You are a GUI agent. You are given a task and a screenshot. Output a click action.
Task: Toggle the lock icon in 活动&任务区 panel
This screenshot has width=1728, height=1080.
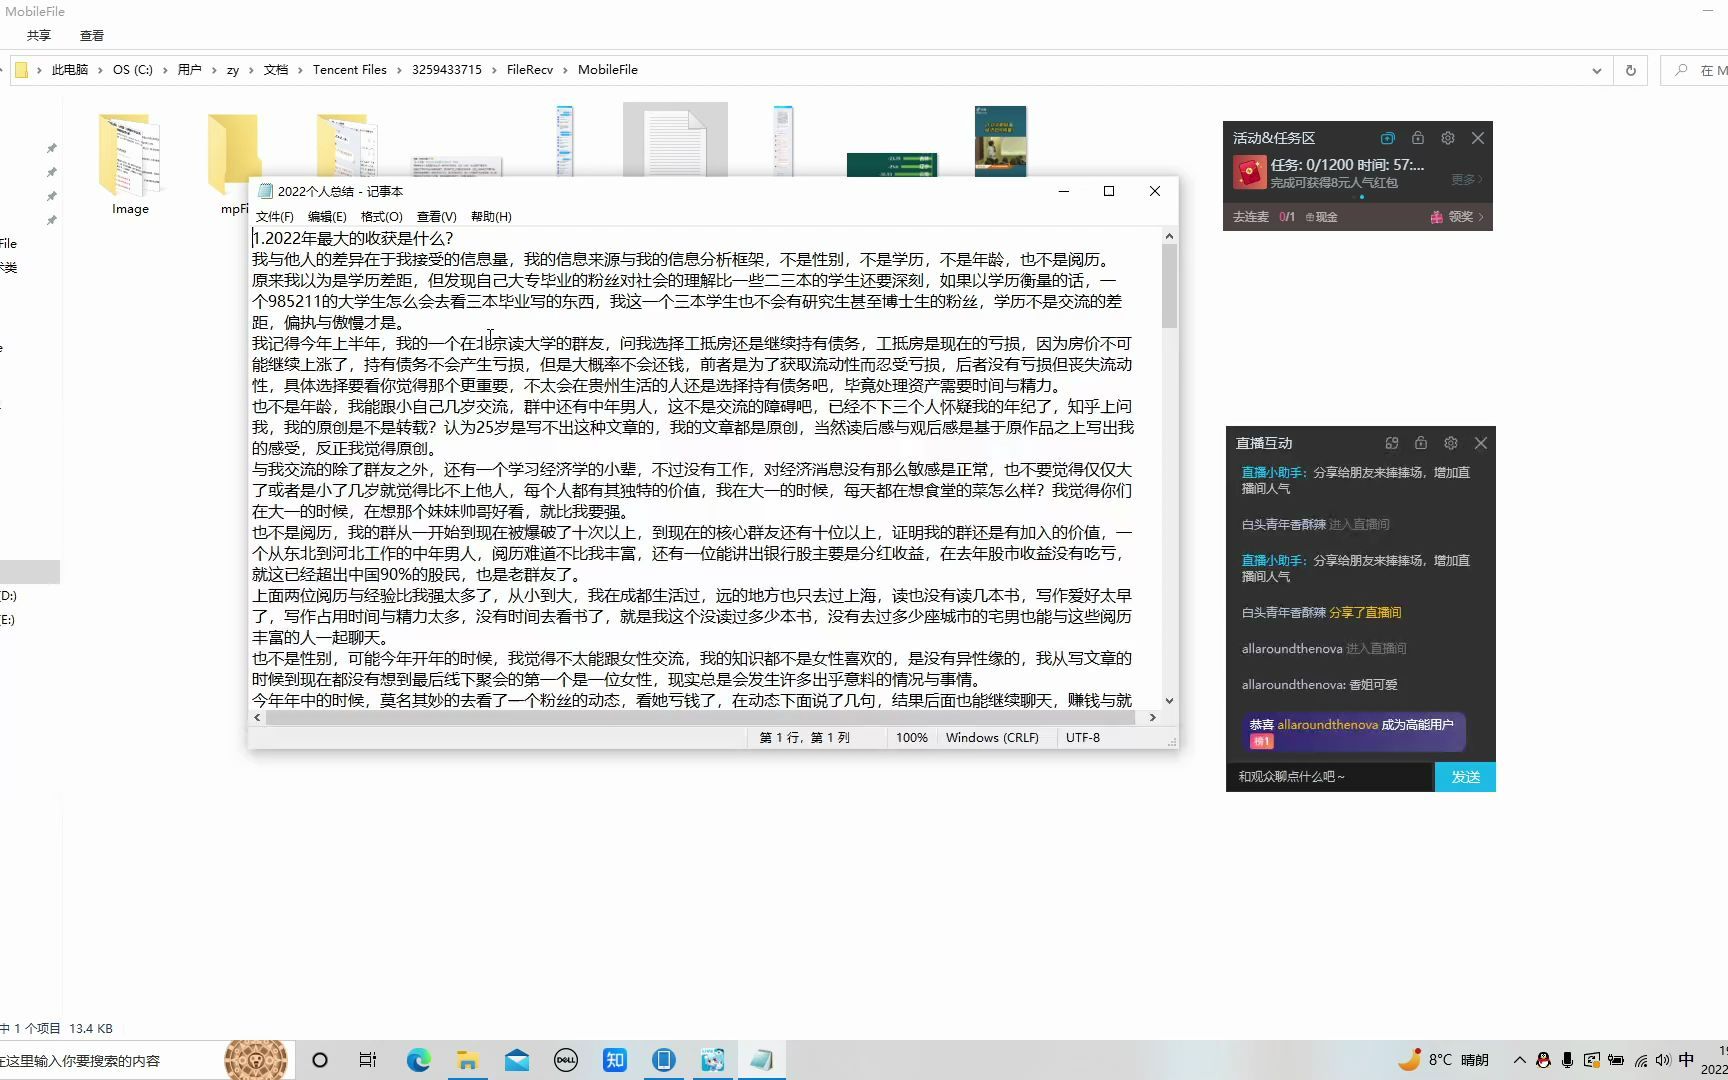coord(1417,138)
